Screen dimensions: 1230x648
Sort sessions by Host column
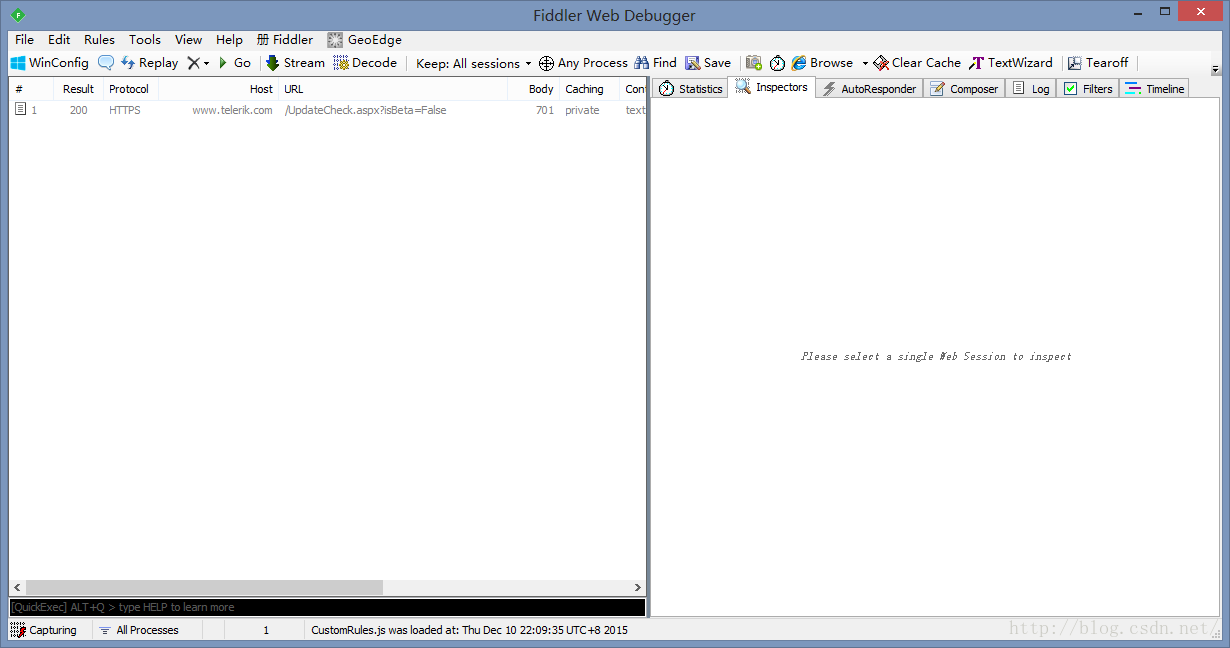[x=218, y=89]
